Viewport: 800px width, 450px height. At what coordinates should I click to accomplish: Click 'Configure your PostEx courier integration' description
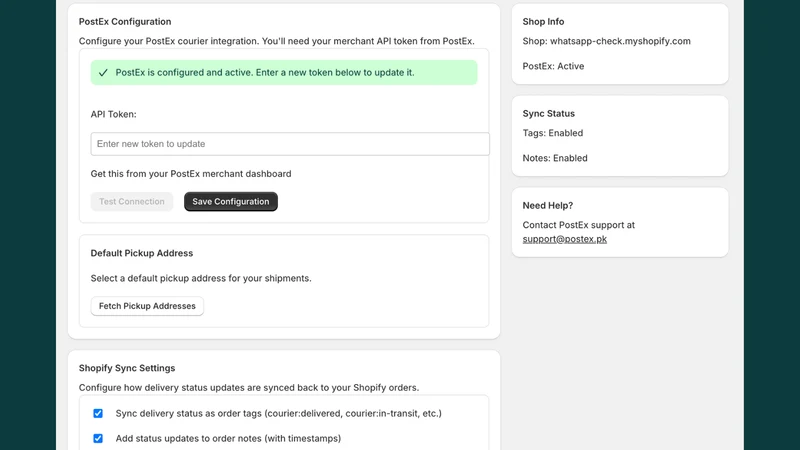(x=277, y=41)
